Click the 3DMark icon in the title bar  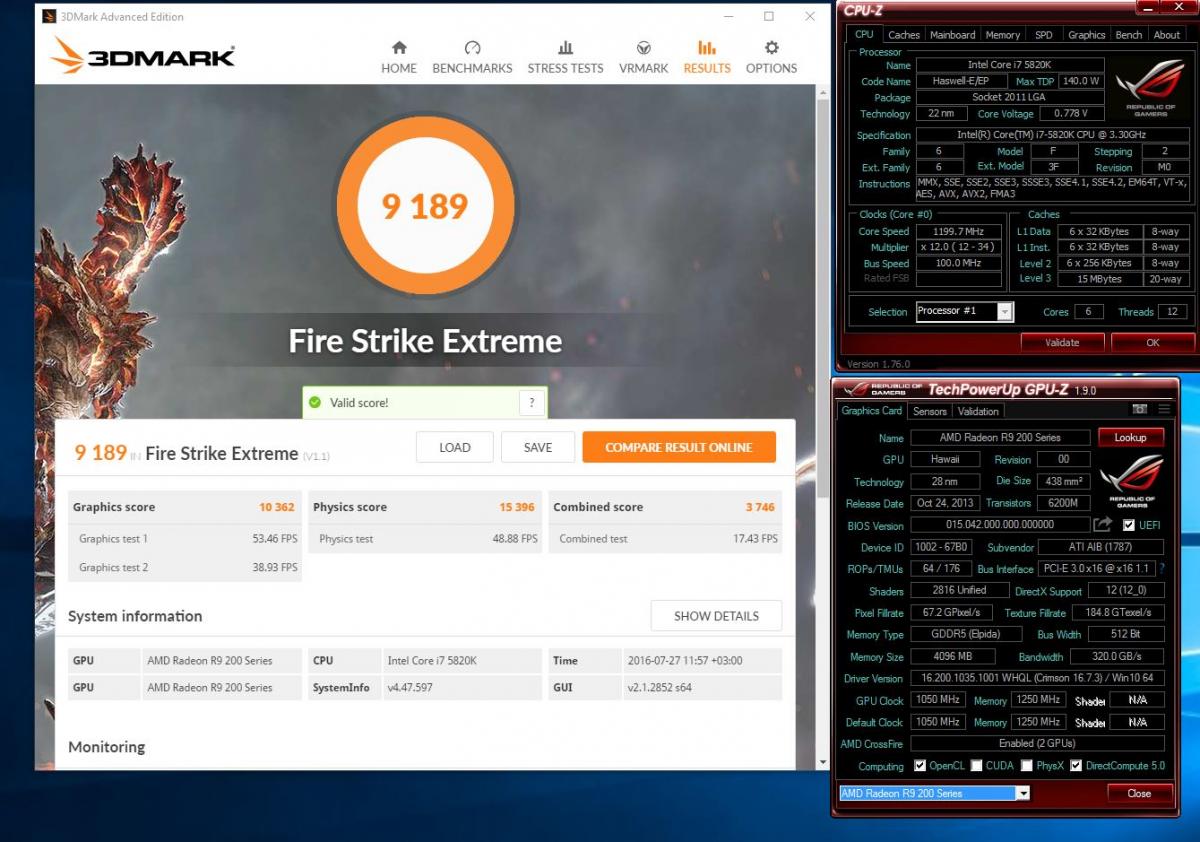pyautogui.click(x=49, y=16)
